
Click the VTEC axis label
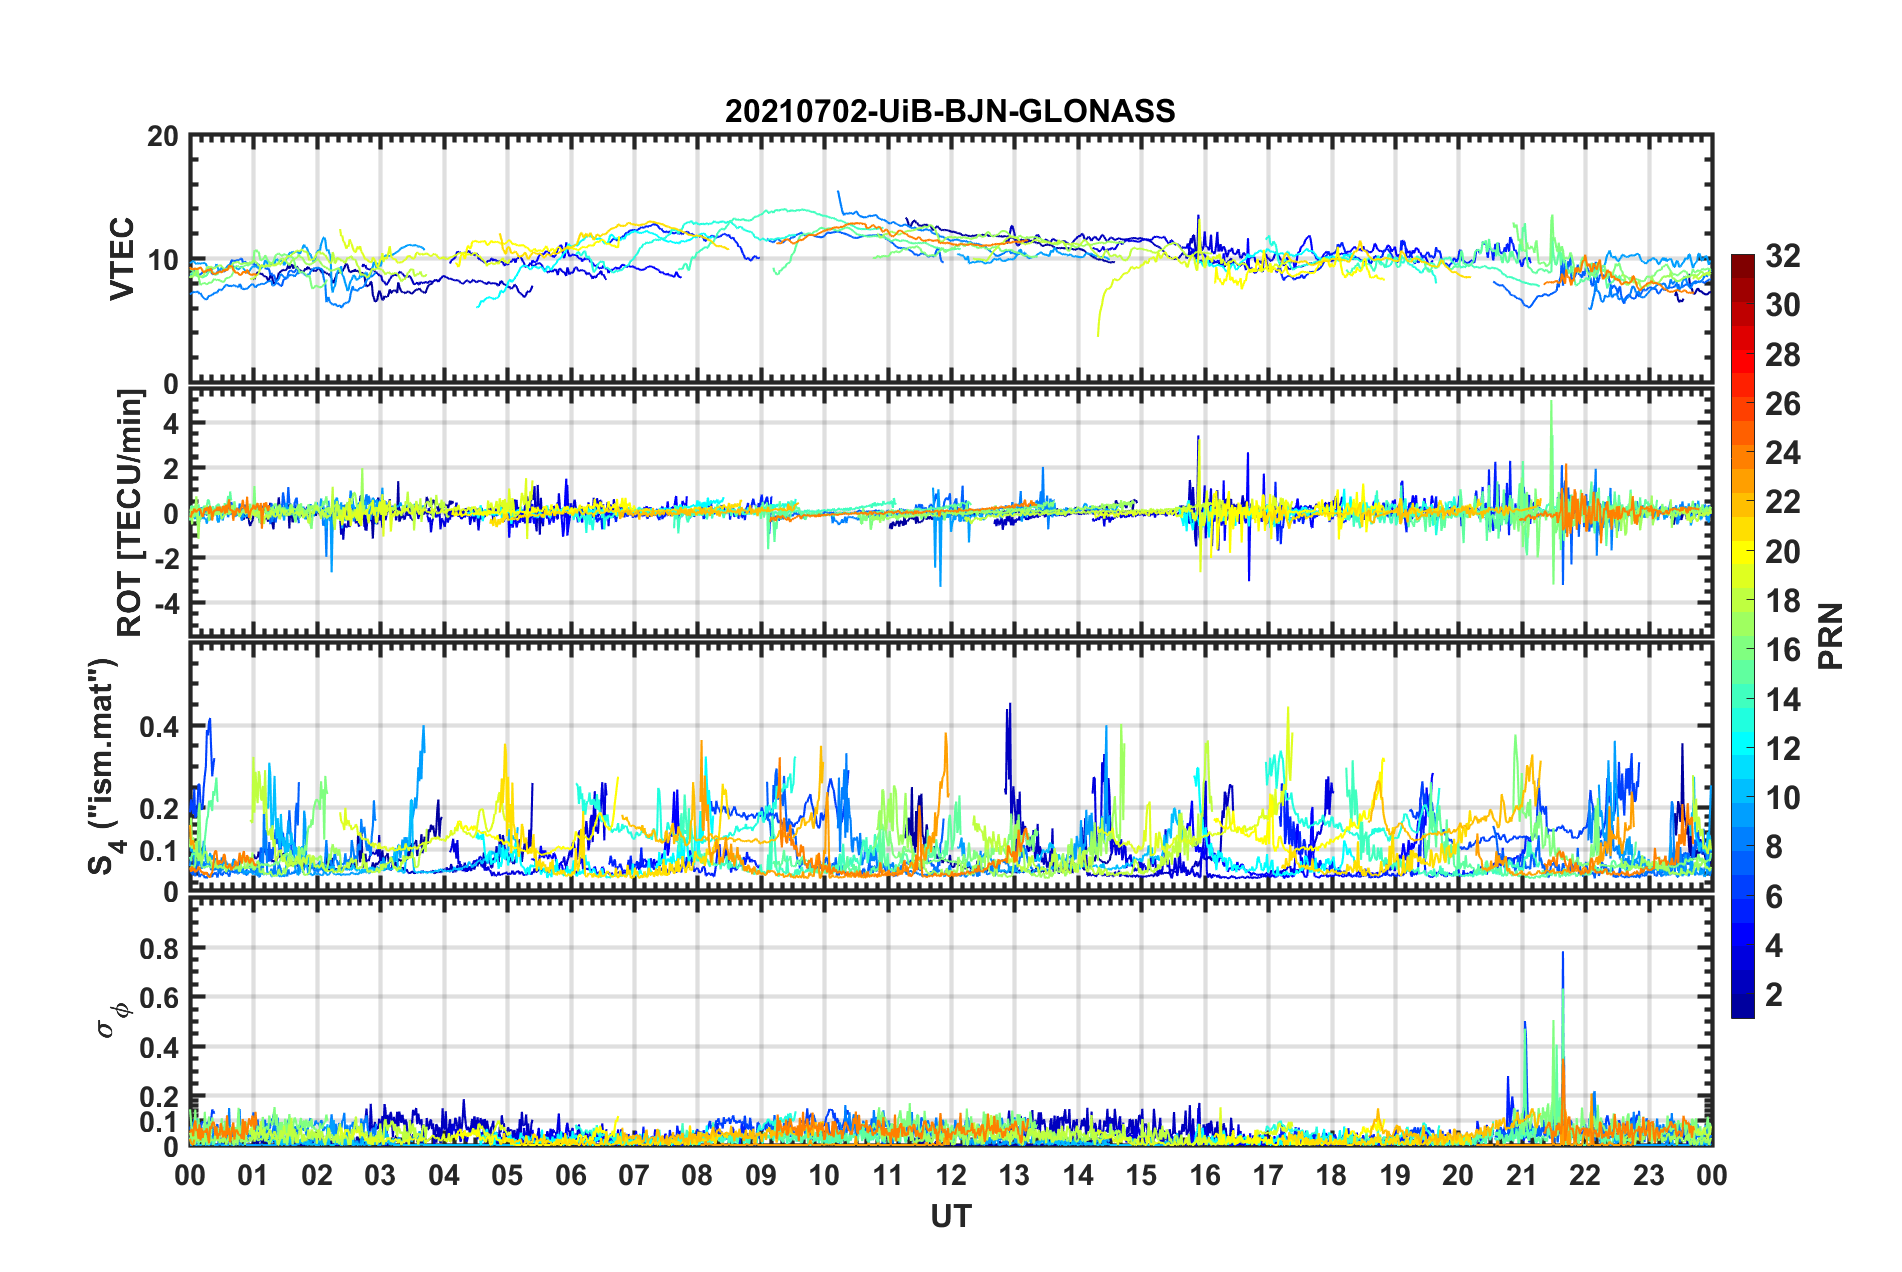click(122, 259)
